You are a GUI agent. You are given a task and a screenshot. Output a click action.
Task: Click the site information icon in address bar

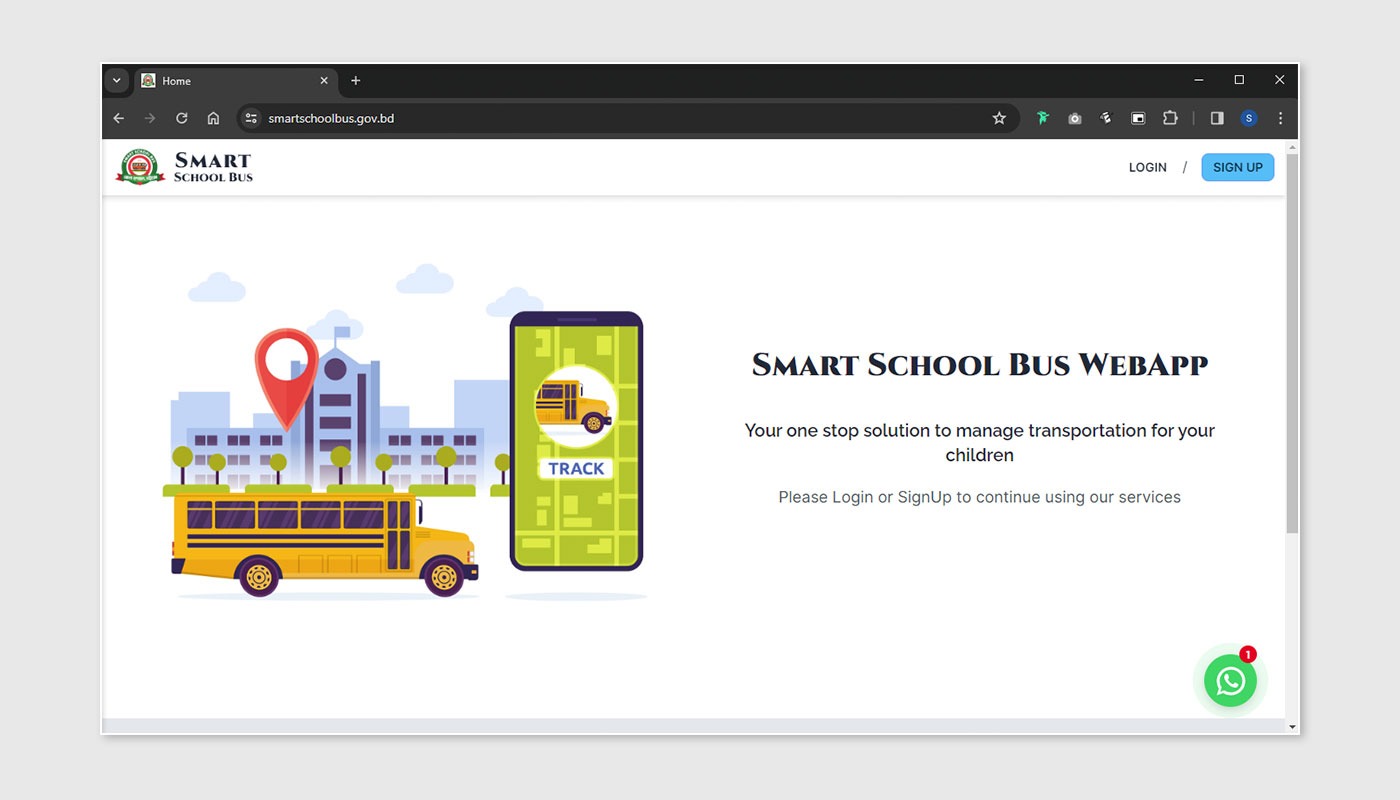(251, 118)
